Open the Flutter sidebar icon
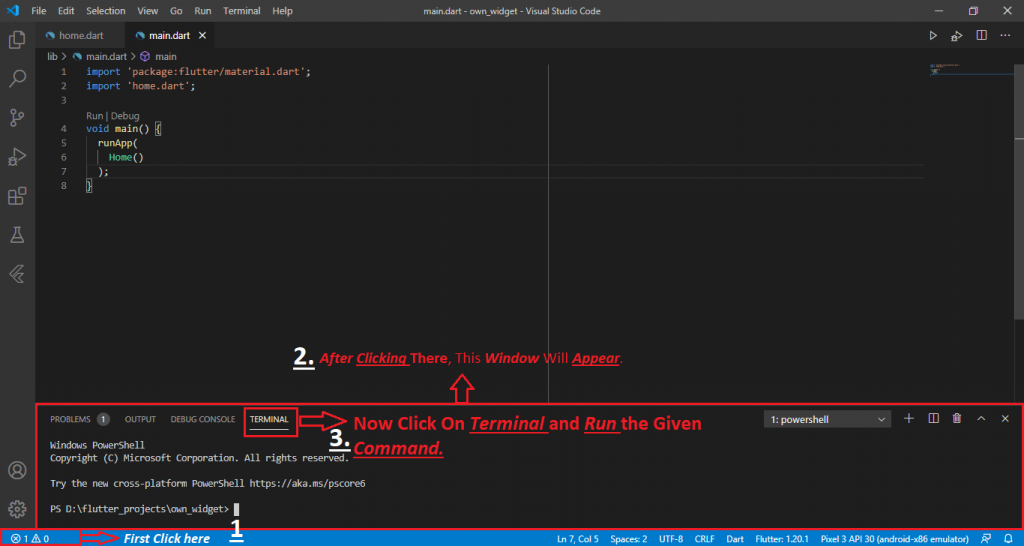Viewport: 1024px width, 546px height. (17, 275)
